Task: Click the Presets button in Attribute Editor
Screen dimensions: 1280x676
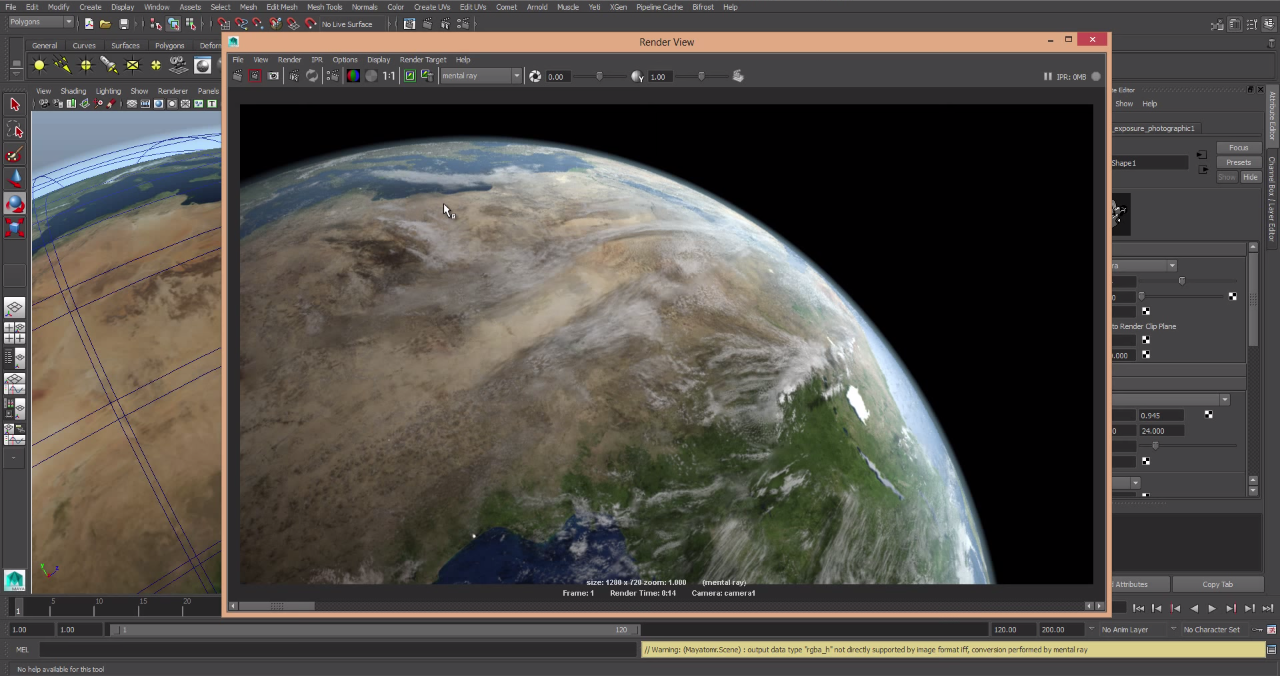Action: [1238, 162]
